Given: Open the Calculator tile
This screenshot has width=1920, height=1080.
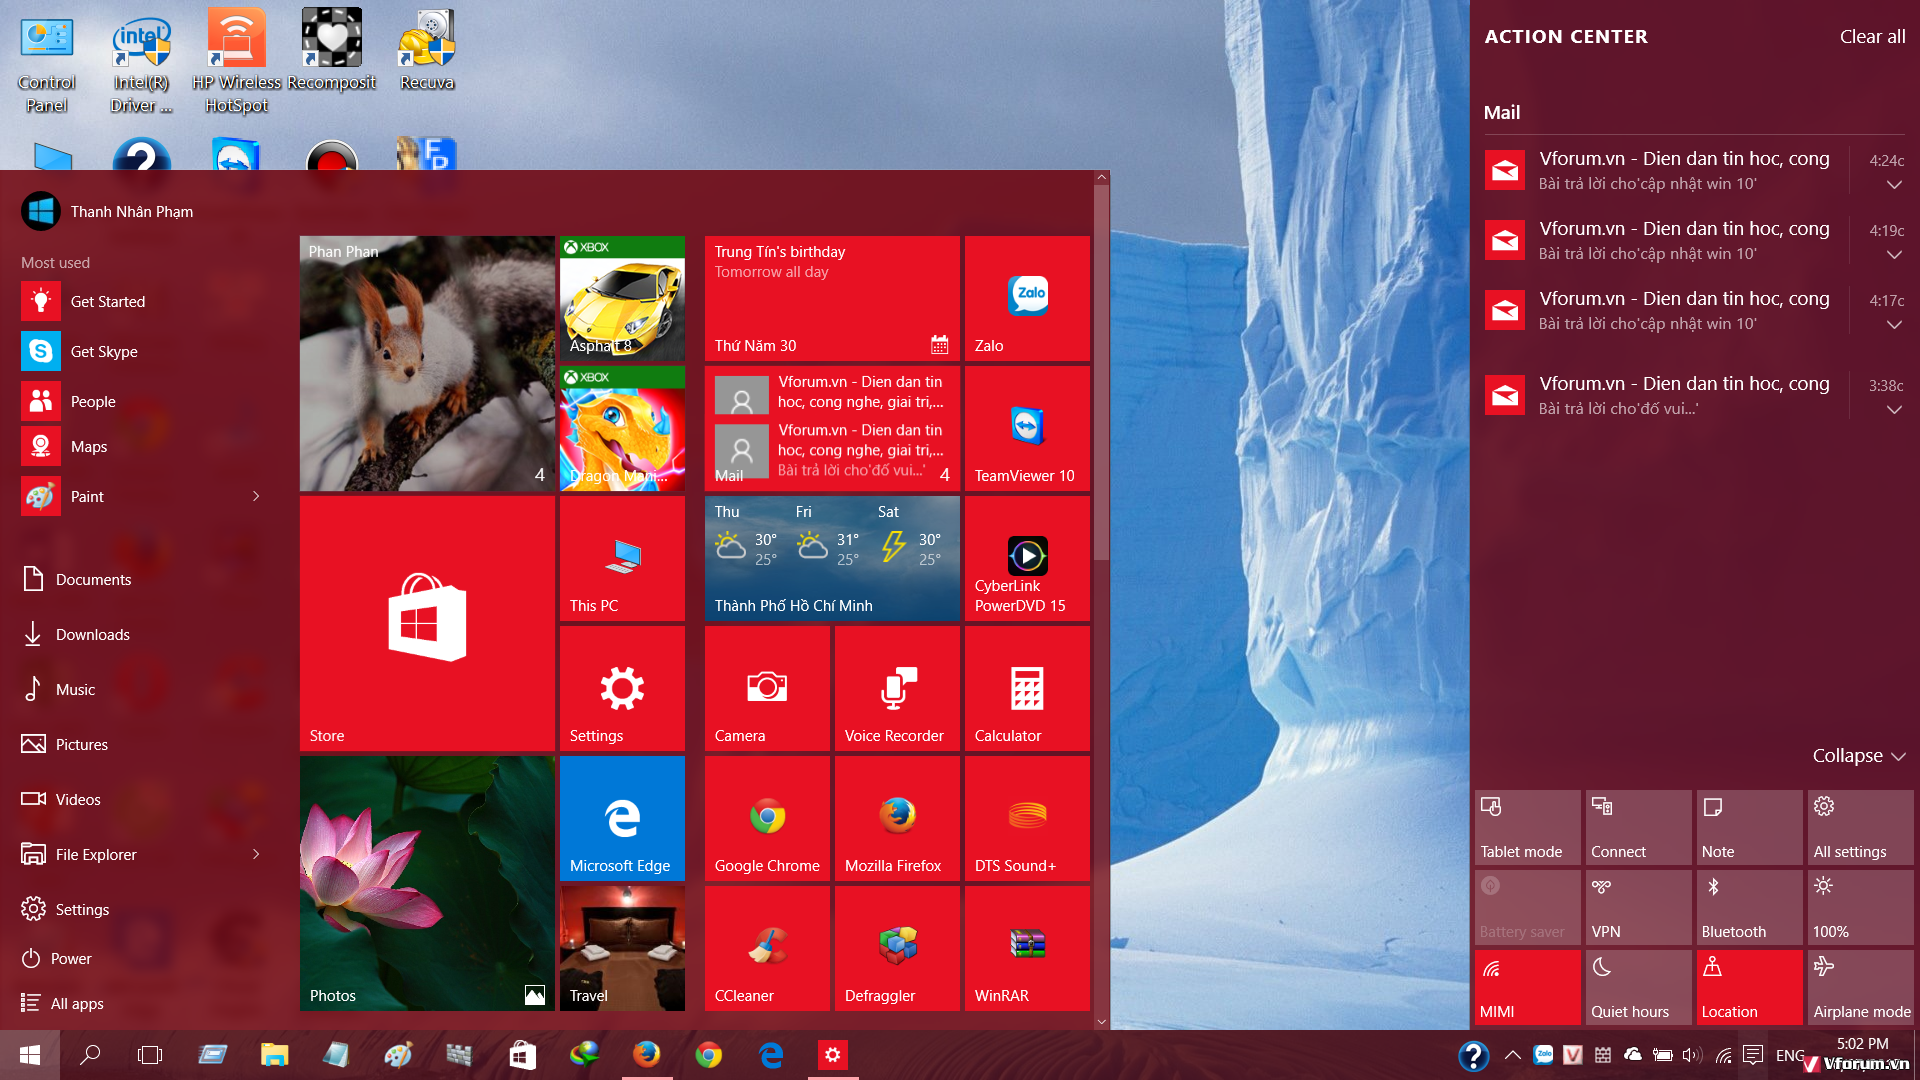Looking at the screenshot, I should 1027,688.
